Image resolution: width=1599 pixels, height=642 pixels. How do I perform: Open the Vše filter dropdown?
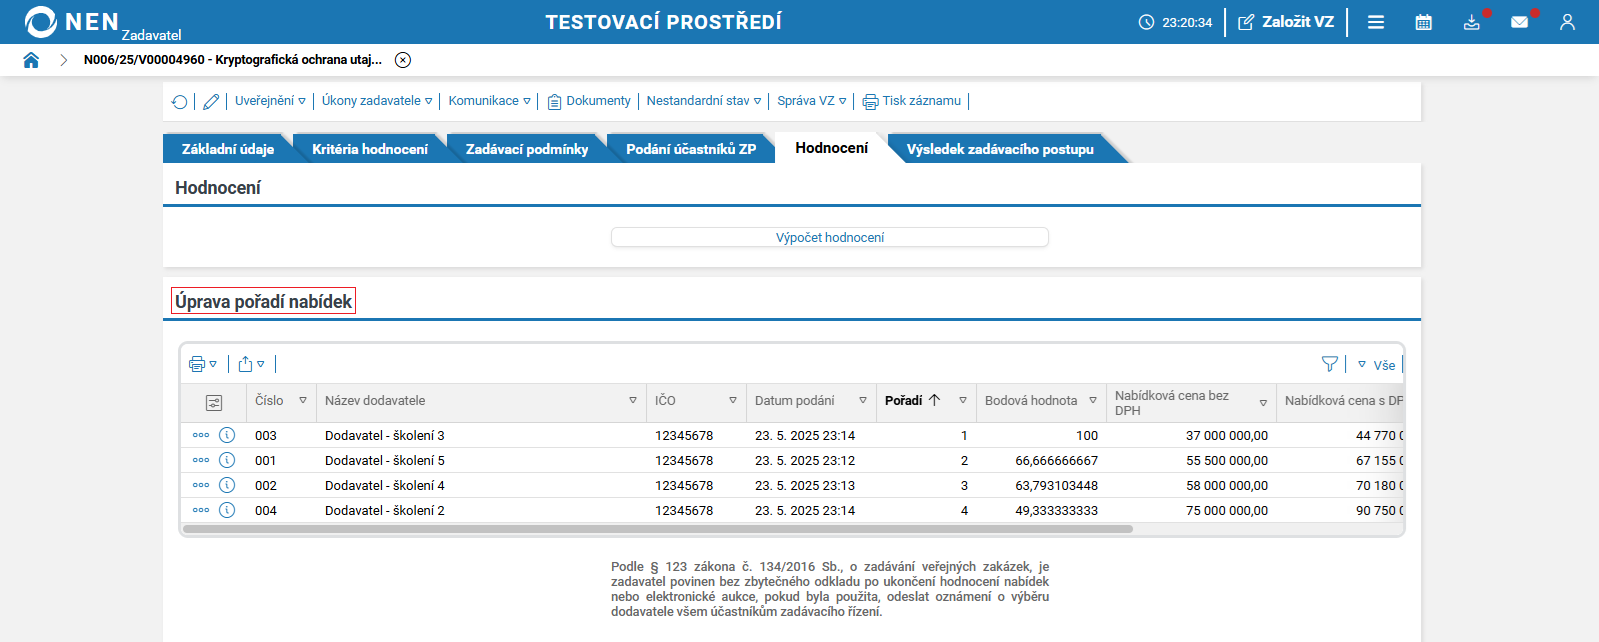[x=1376, y=365]
